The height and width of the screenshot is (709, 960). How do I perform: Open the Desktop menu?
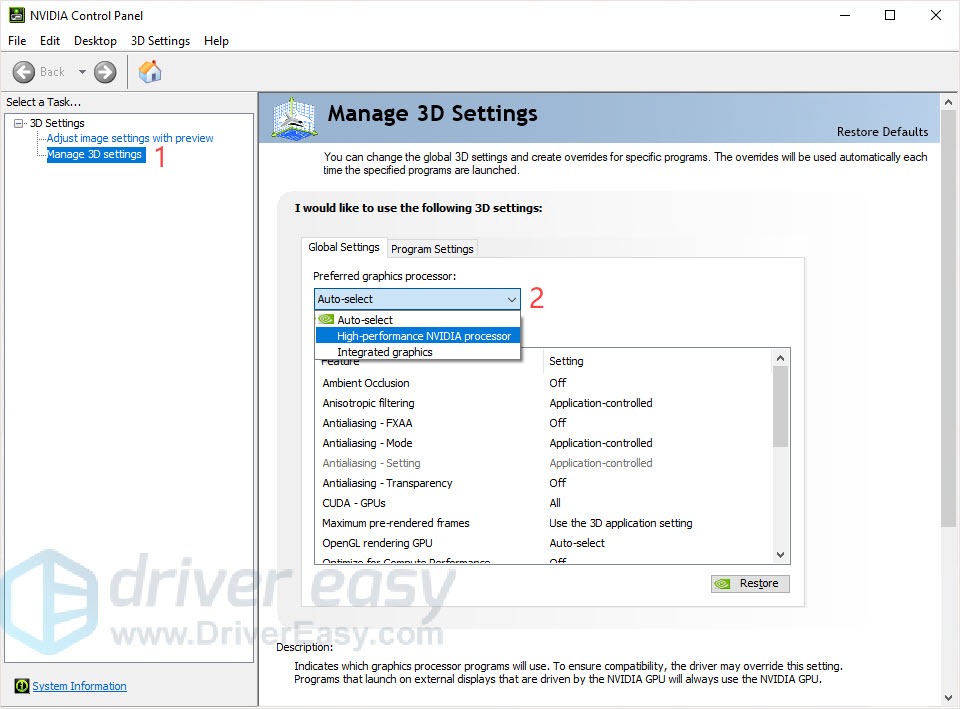pos(95,41)
